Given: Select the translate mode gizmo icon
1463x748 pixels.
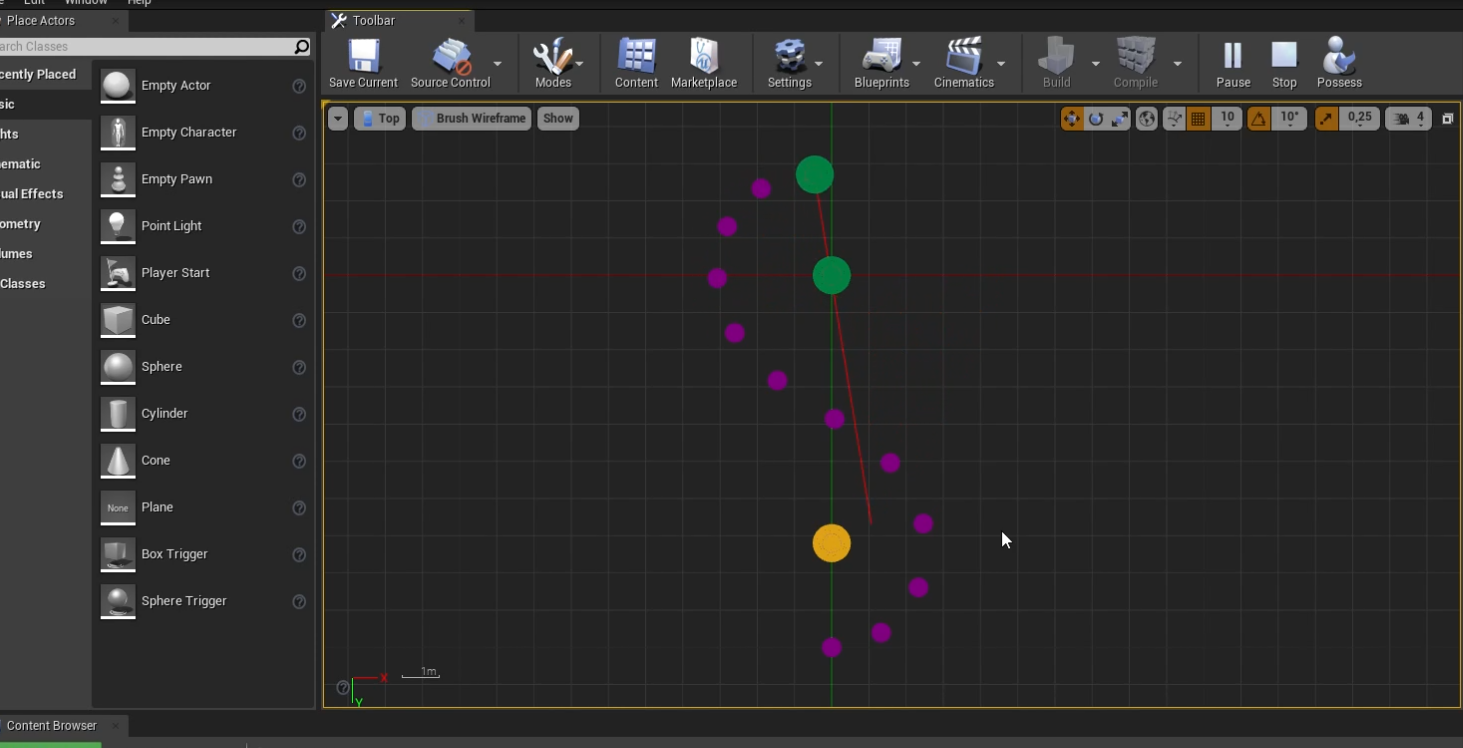Looking at the screenshot, I should pos(1072,119).
